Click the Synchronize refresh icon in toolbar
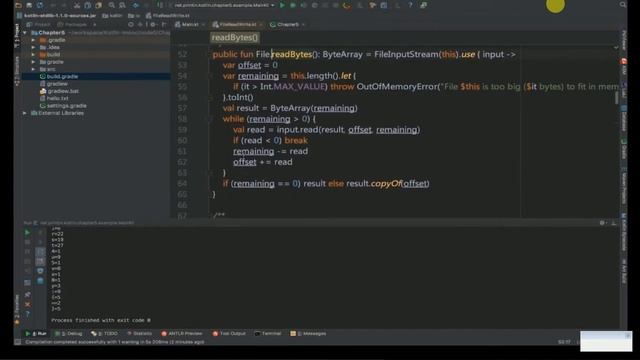The height and width of the screenshot is (360, 640). pyautogui.click(x=40, y=5)
